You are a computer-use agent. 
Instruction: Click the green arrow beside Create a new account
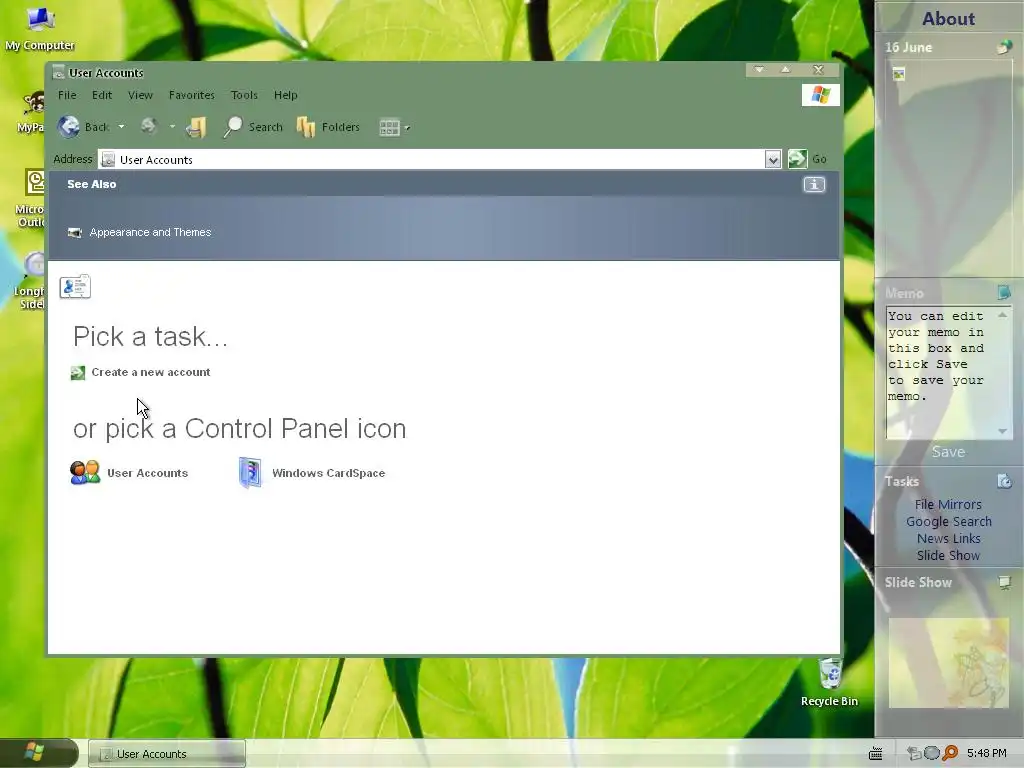click(x=78, y=373)
